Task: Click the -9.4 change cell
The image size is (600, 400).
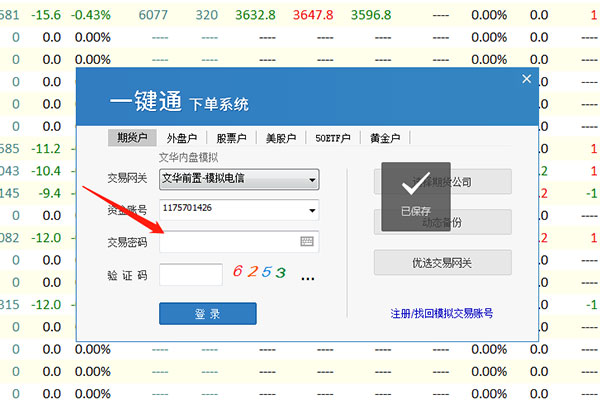Action: 50,193
